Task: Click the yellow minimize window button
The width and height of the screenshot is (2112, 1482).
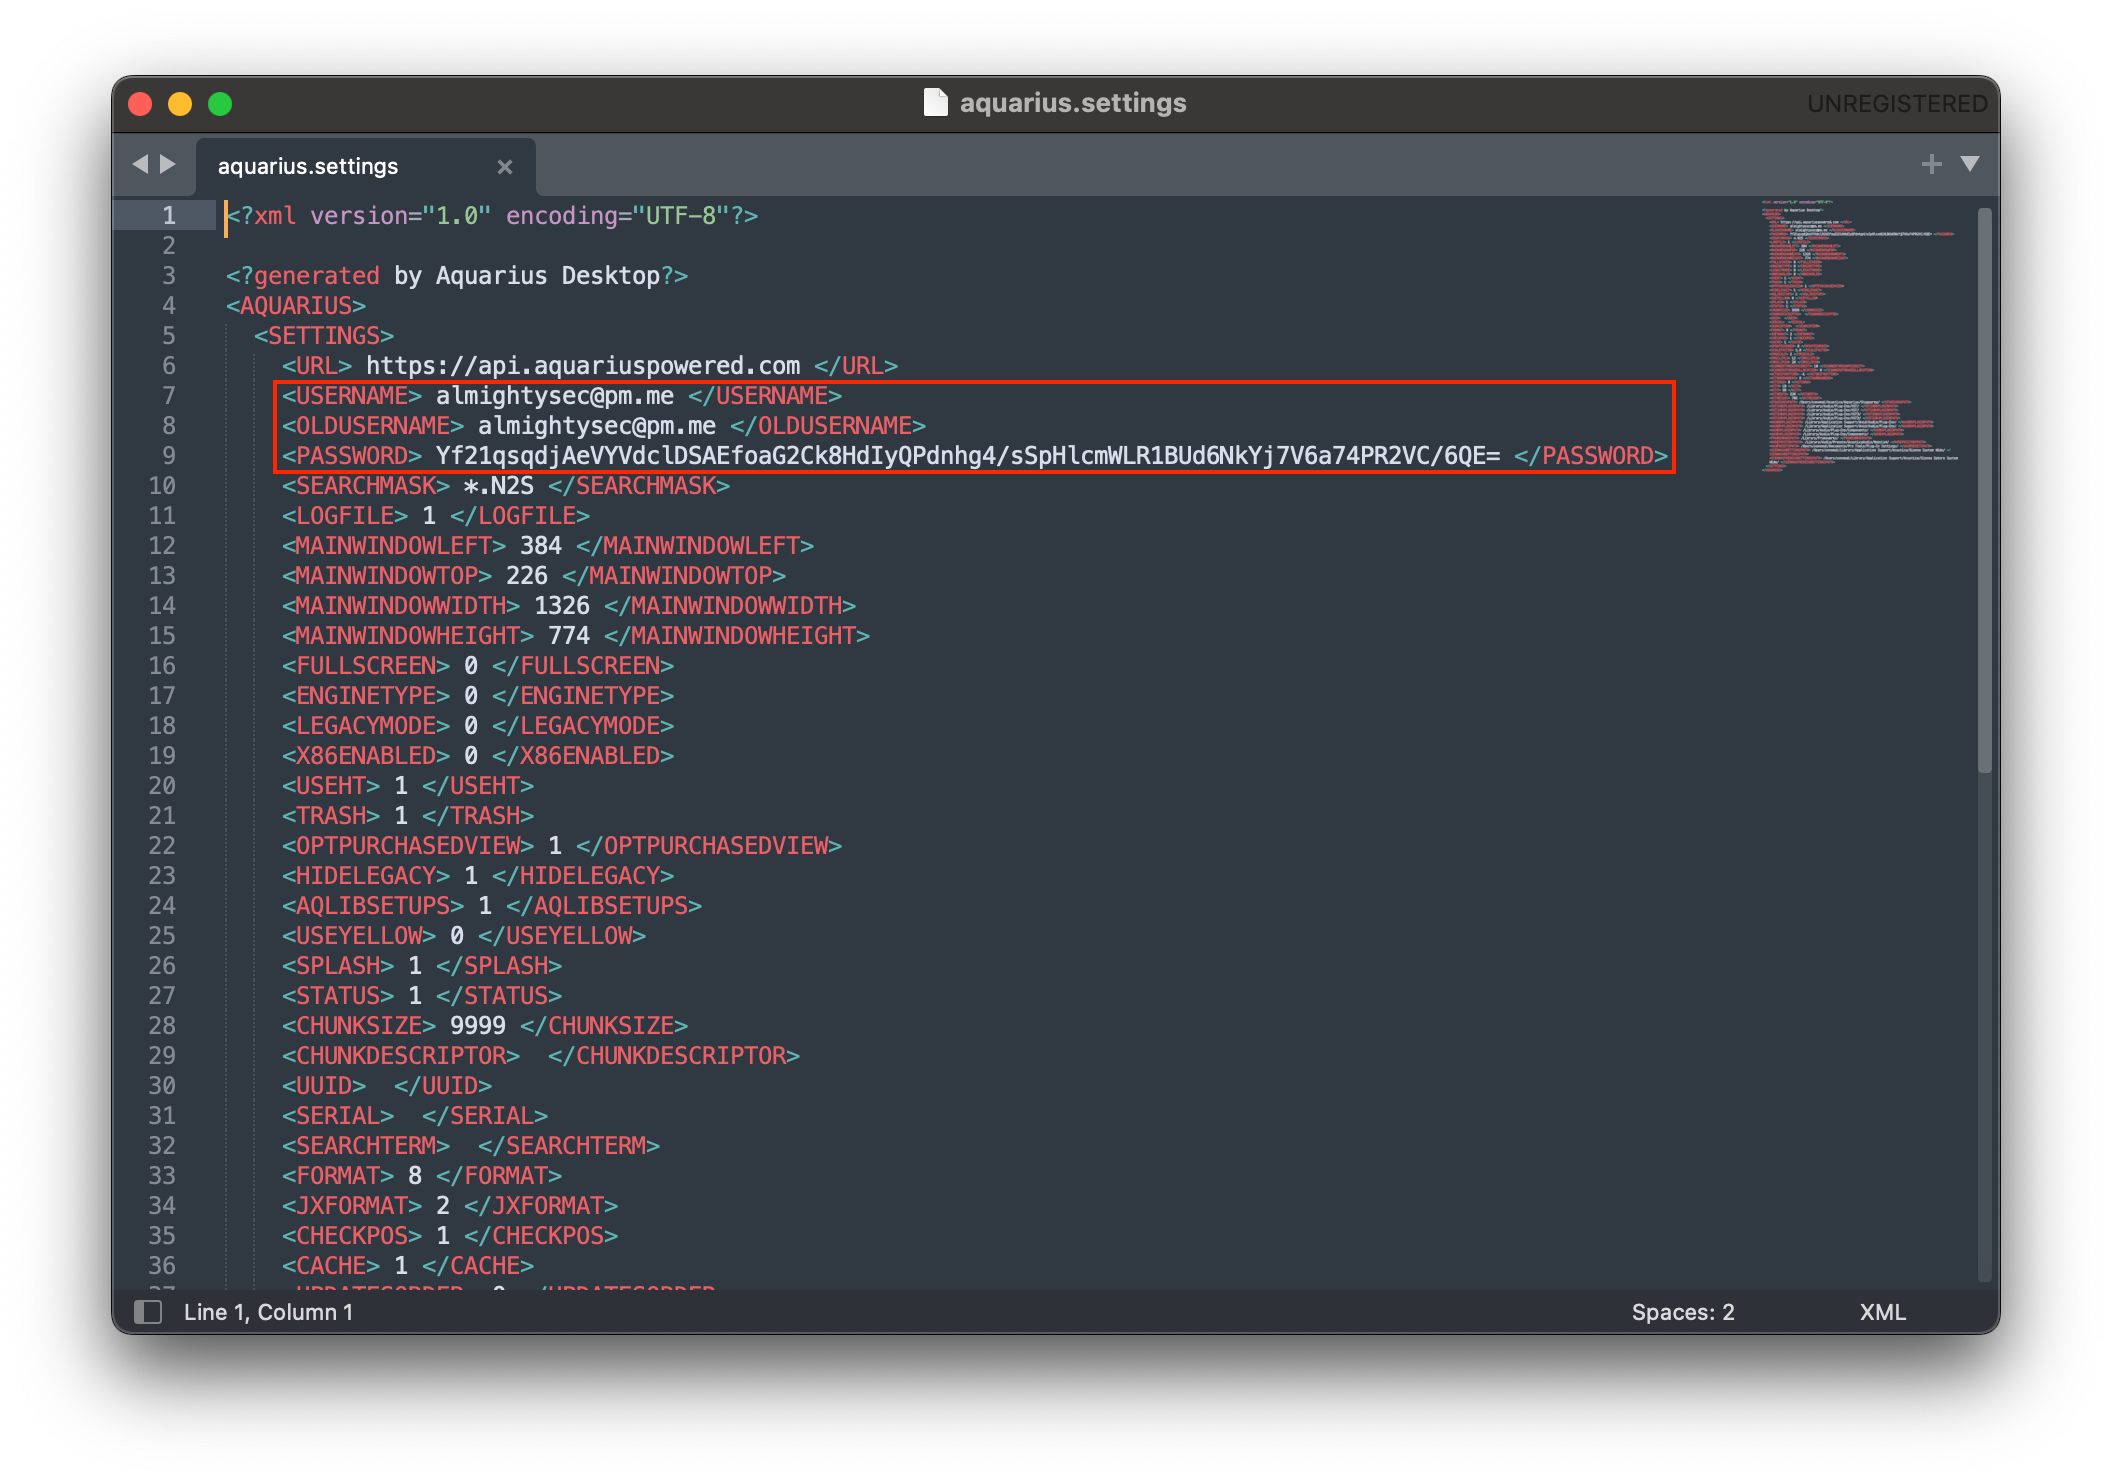Action: click(180, 104)
